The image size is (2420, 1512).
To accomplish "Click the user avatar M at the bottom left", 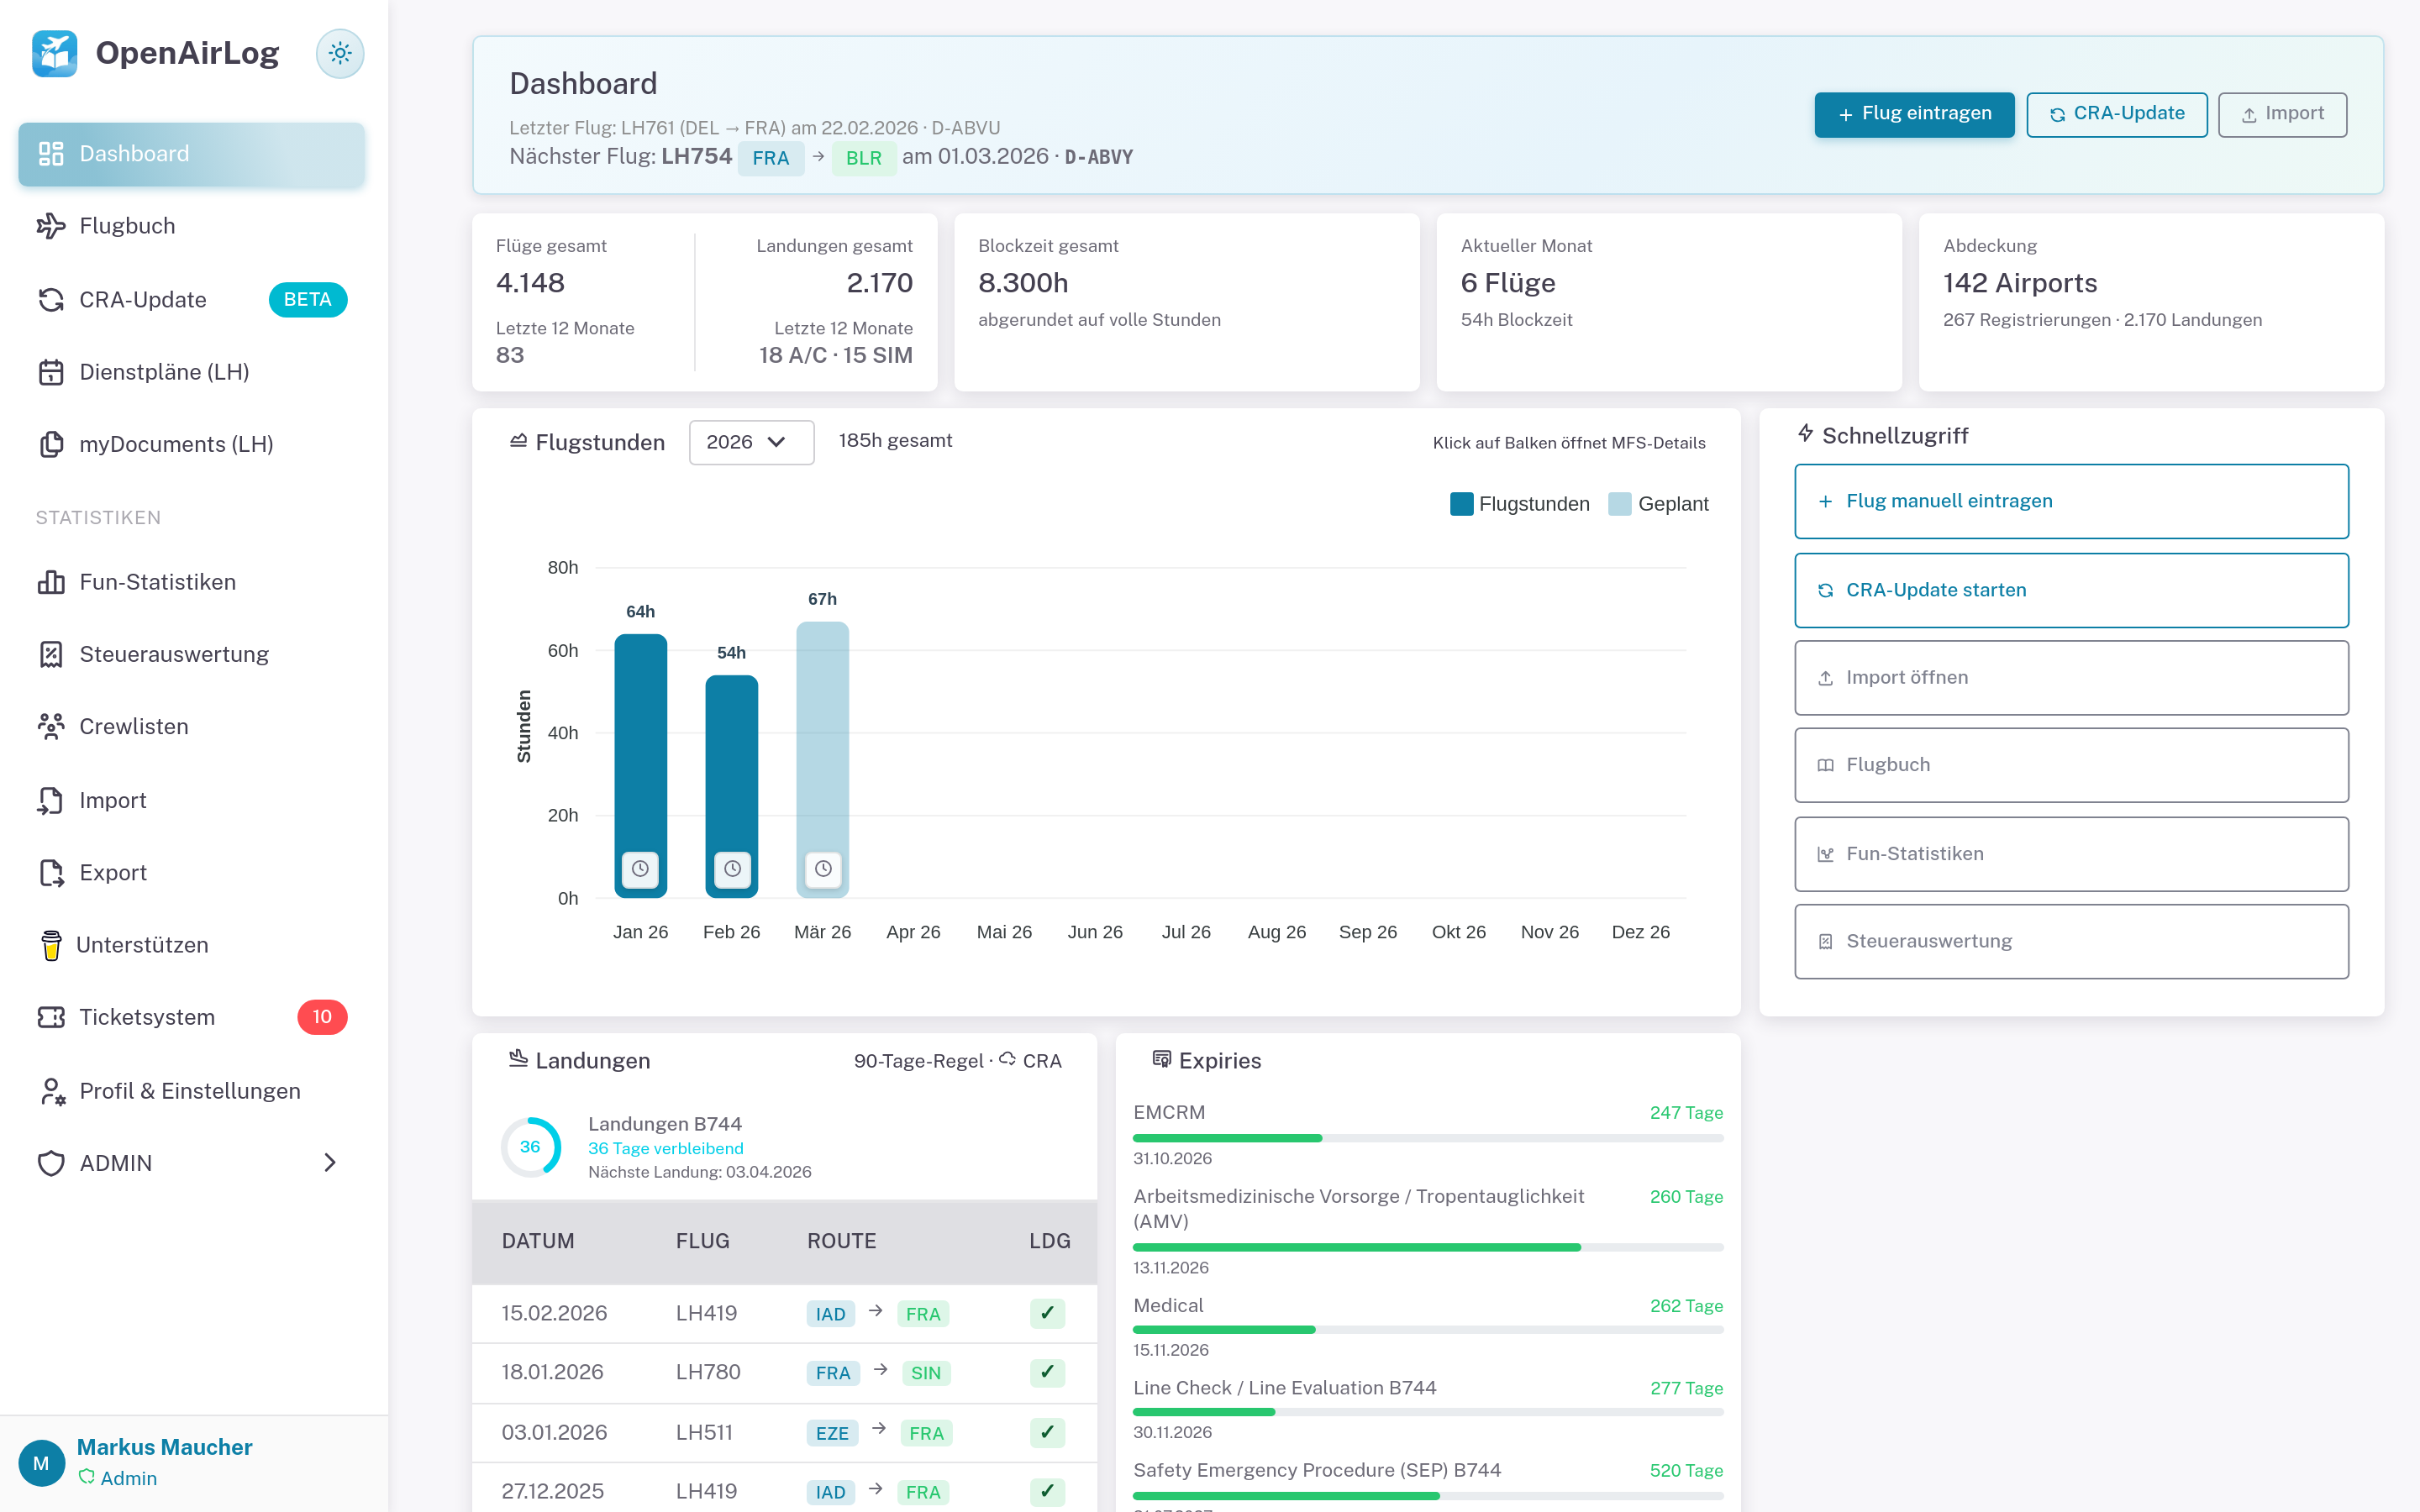I will pos(41,1463).
